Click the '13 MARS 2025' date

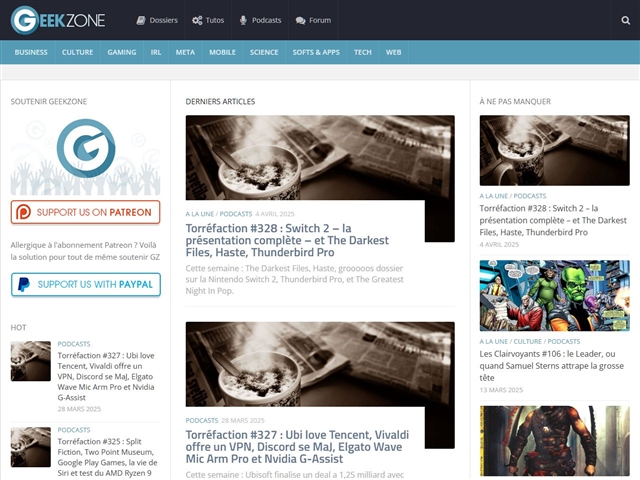point(501,390)
